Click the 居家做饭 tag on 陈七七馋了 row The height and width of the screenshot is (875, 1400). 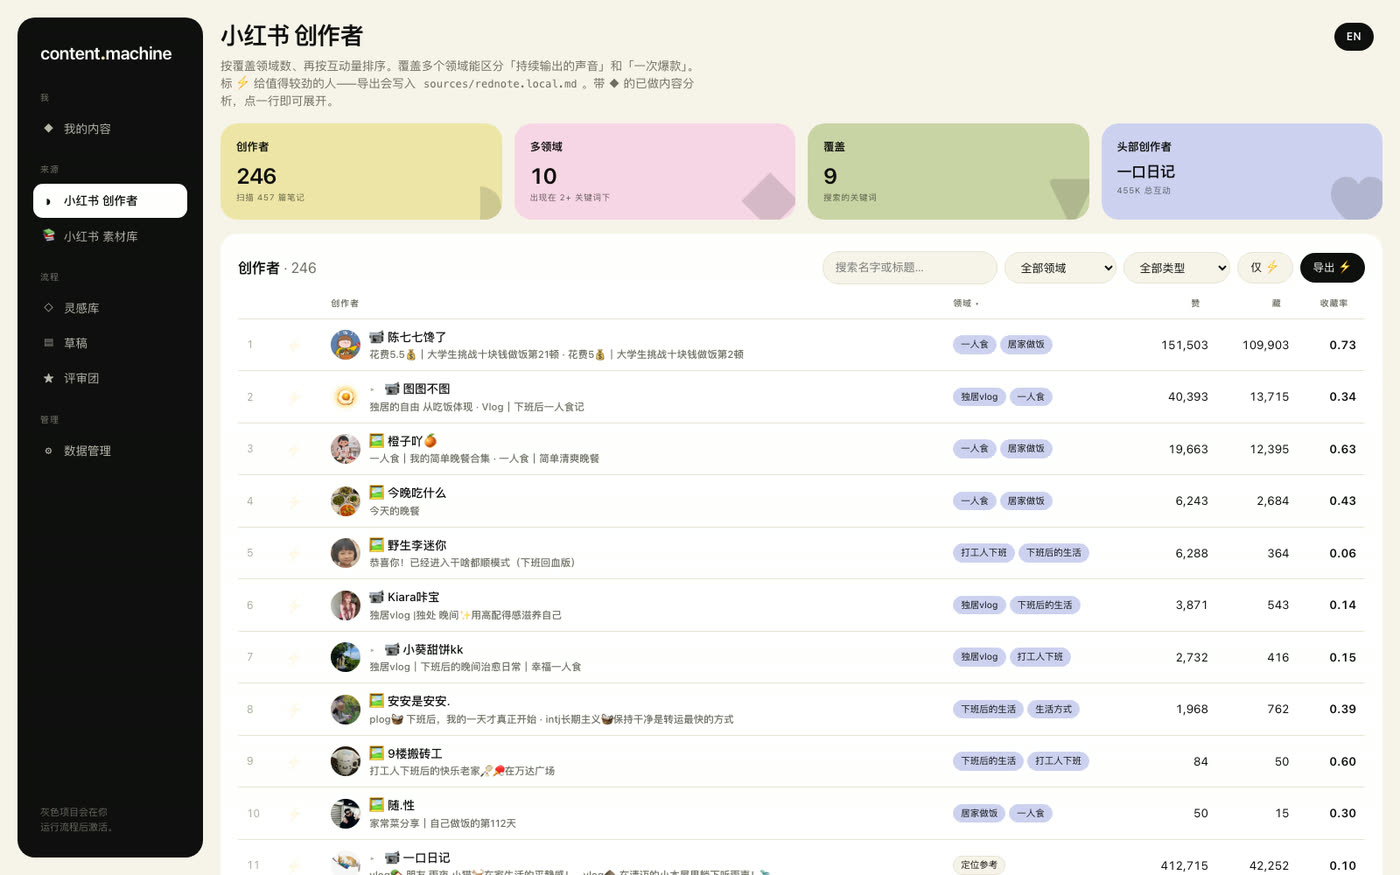[1026, 345]
